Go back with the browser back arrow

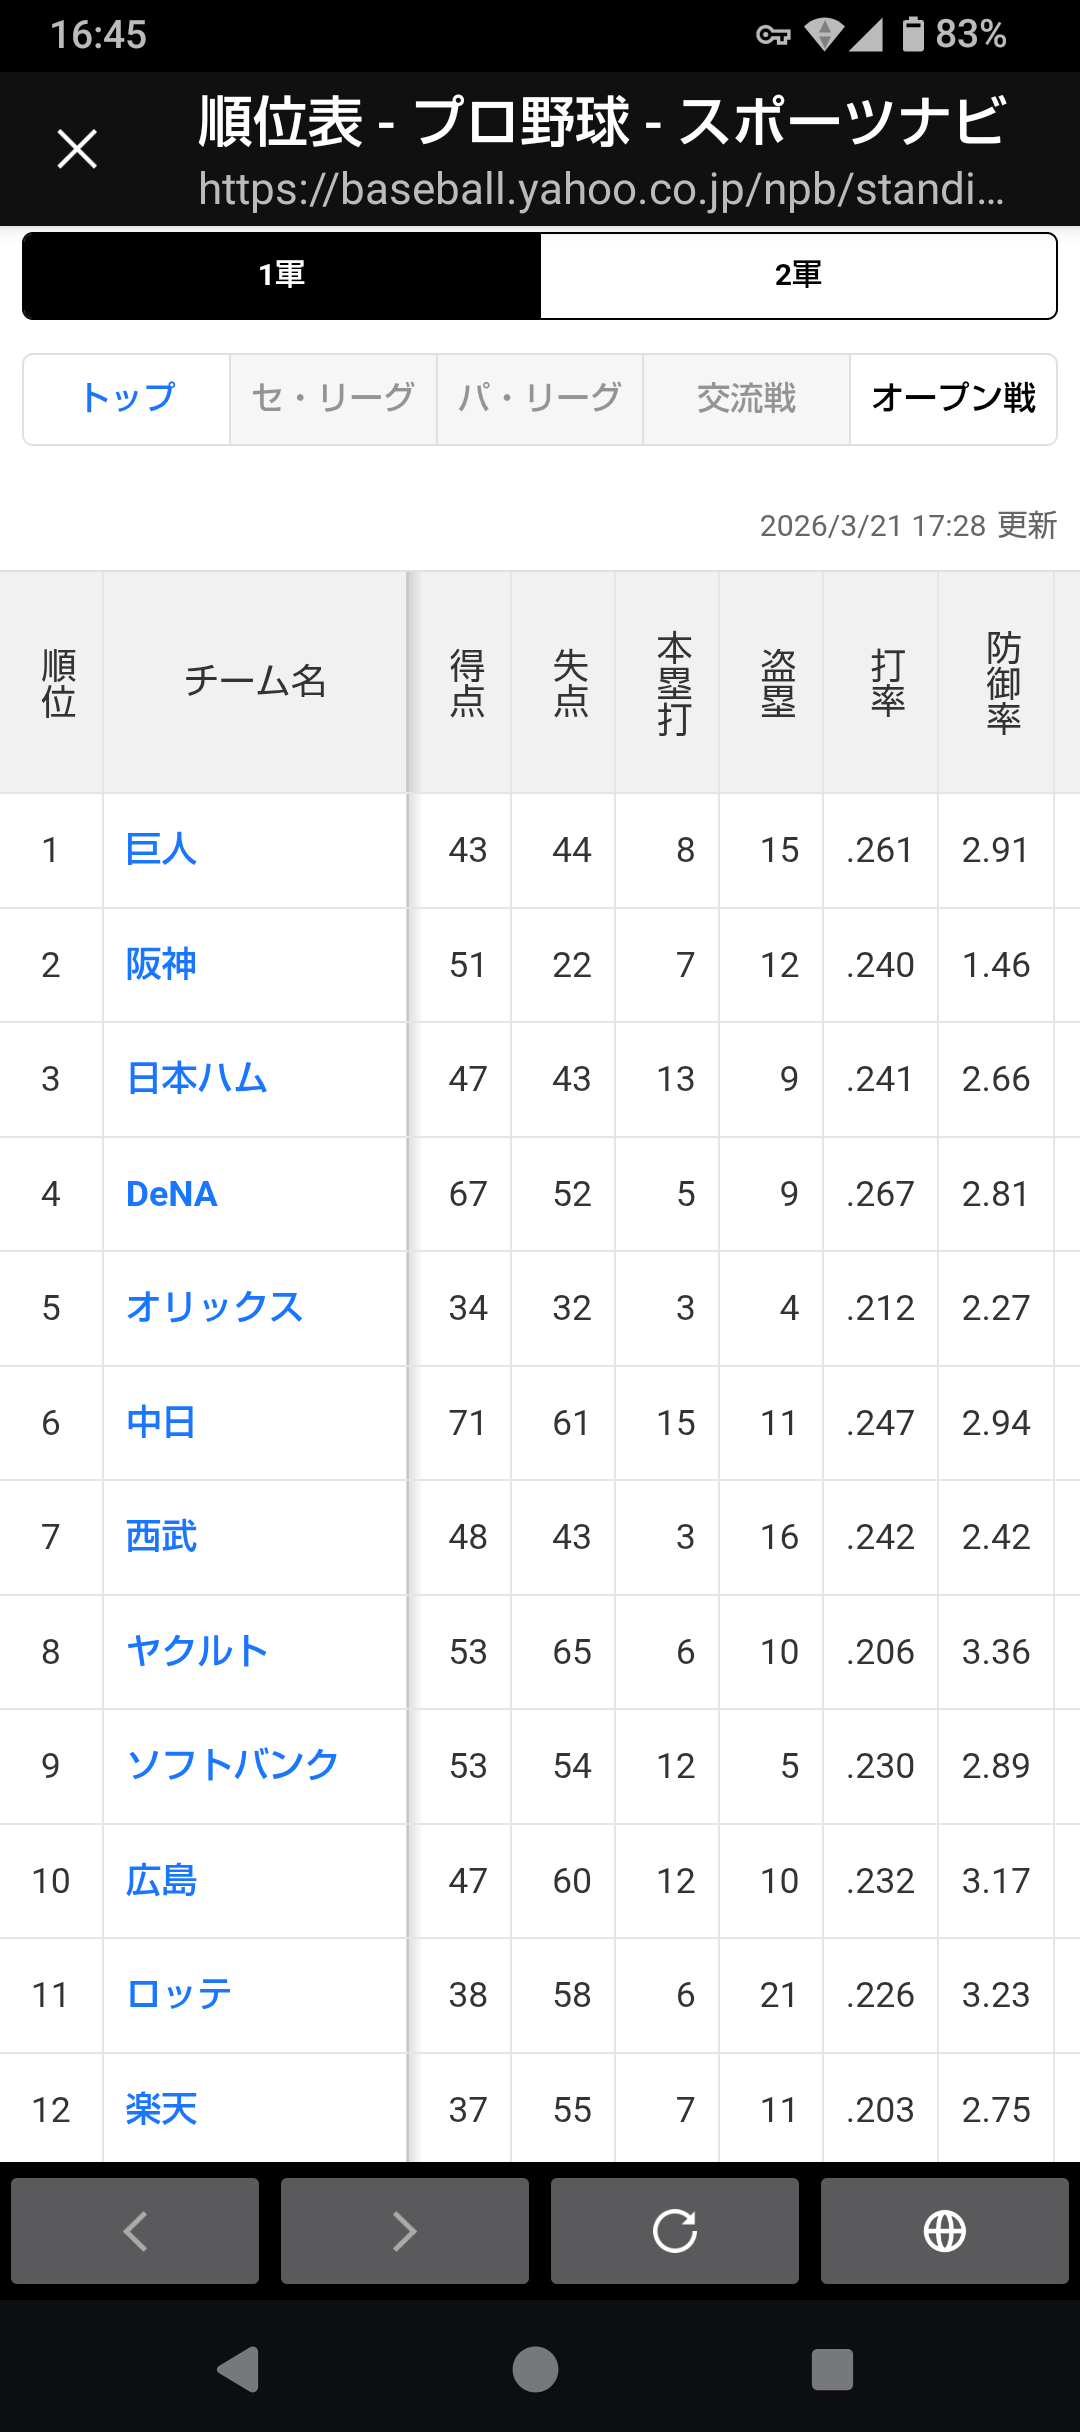click(135, 2231)
